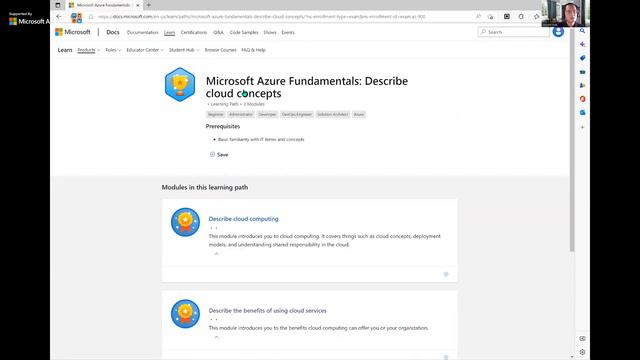Open the Documentation menu item
The width and height of the screenshot is (640, 360).
coord(142,32)
